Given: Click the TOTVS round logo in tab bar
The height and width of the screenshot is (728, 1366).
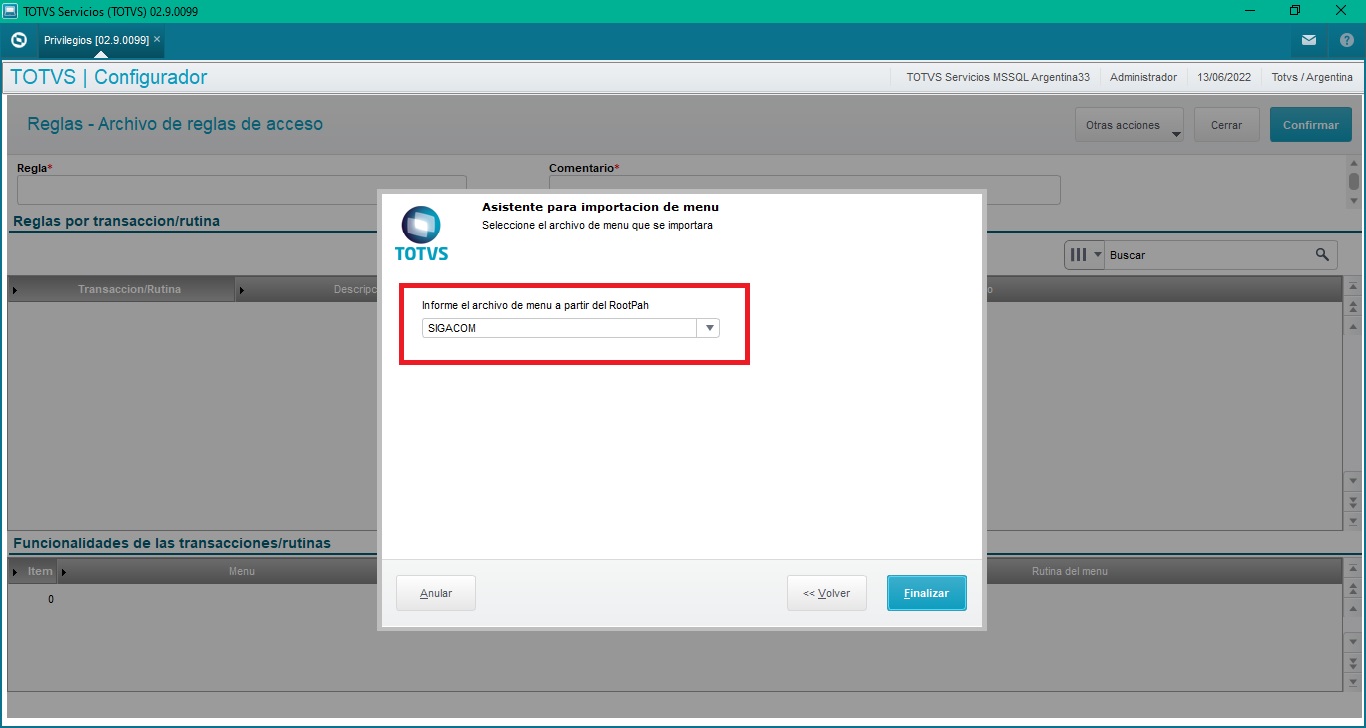Looking at the screenshot, I should 18,40.
